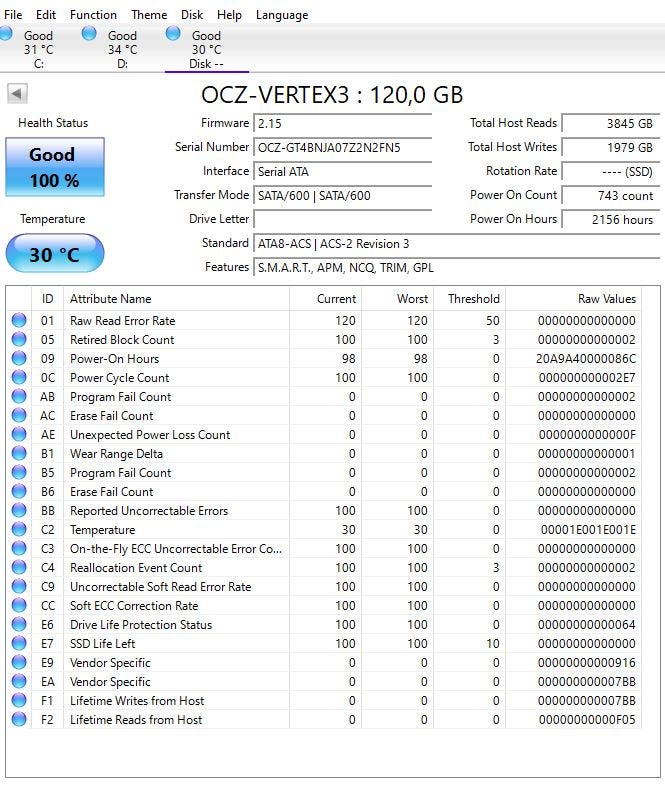
Task: Click status icon for AB Program Fail Count
Action: [19, 396]
